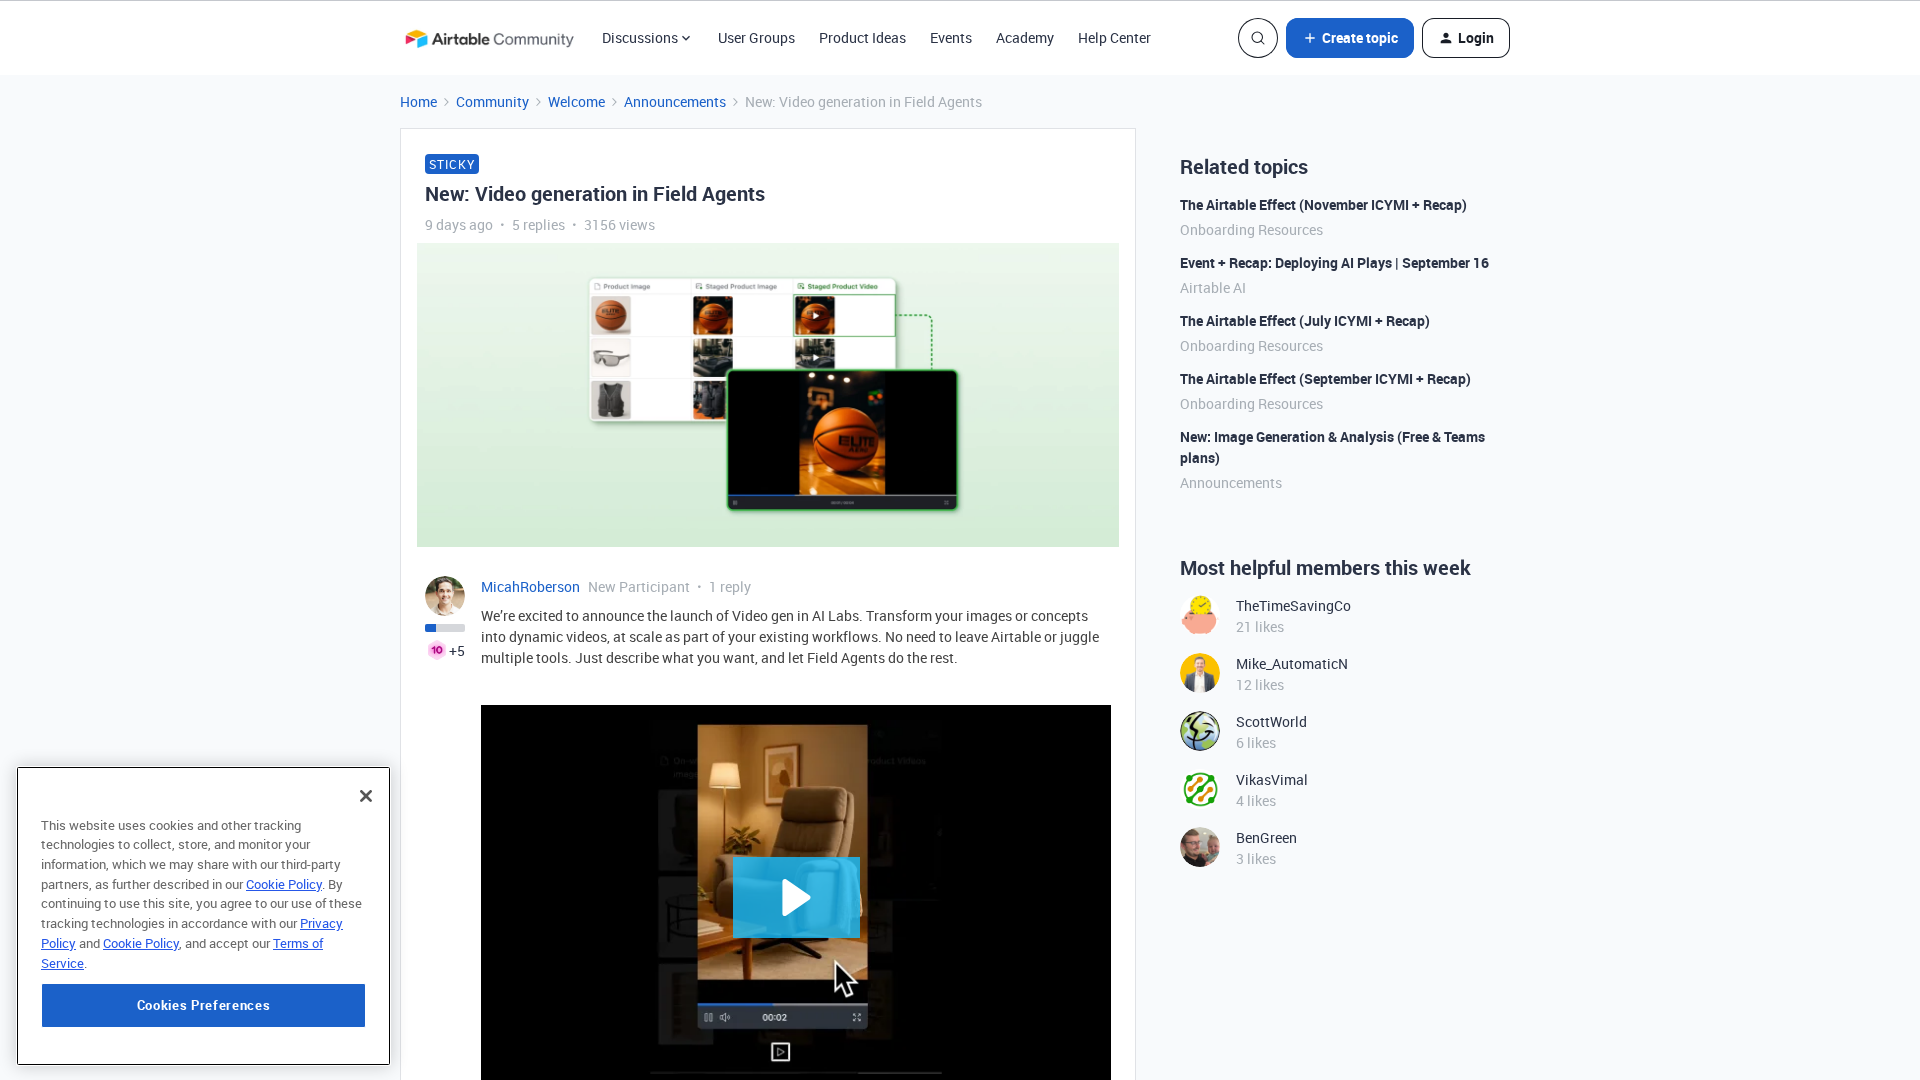Screen dimensions: 1920x1080
Task: Go to the Academy nav item
Action: click(1024, 38)
